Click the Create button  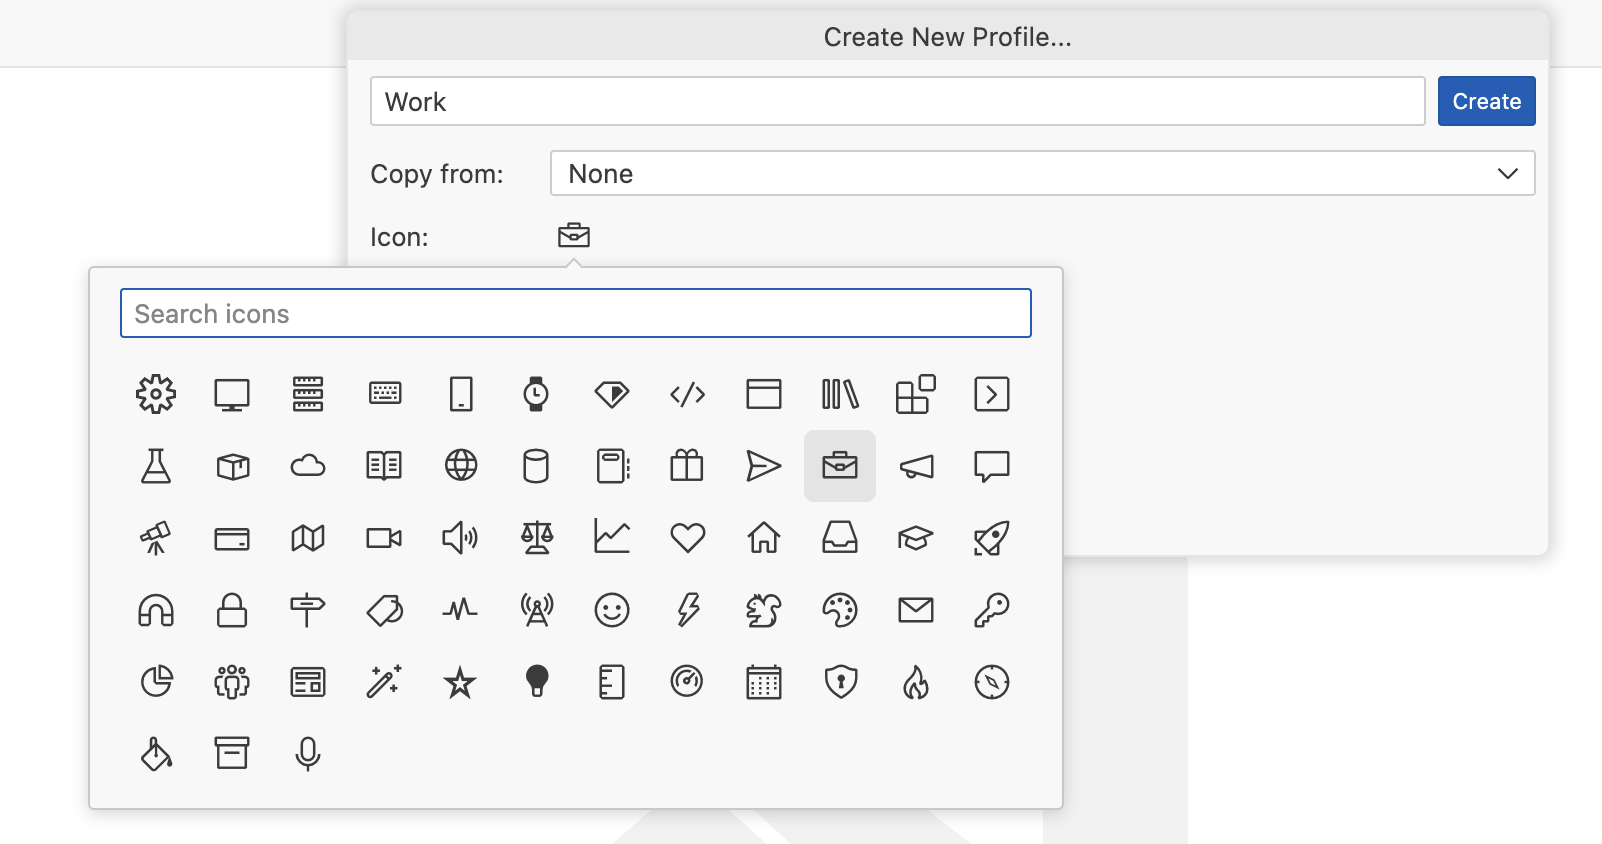pos(1486,102)
